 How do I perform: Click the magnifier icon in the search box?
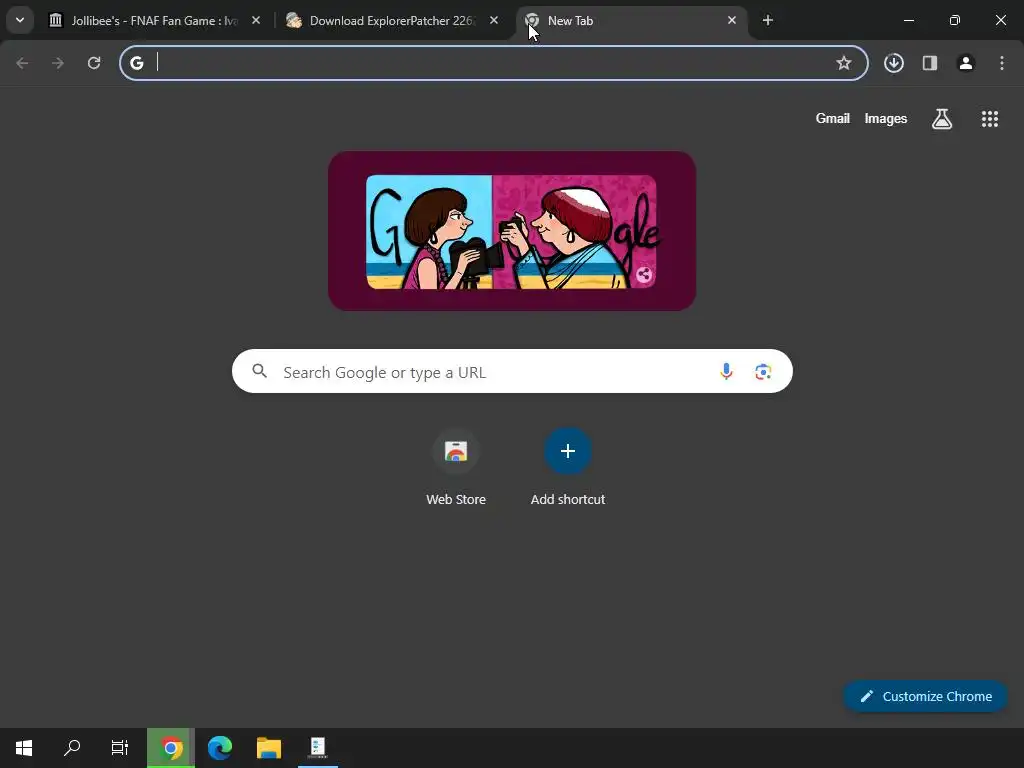point(260,372)
